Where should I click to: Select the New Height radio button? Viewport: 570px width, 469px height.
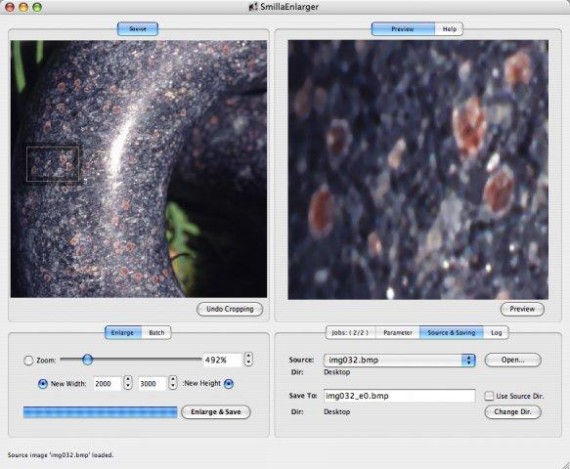(x=229, y=384)
